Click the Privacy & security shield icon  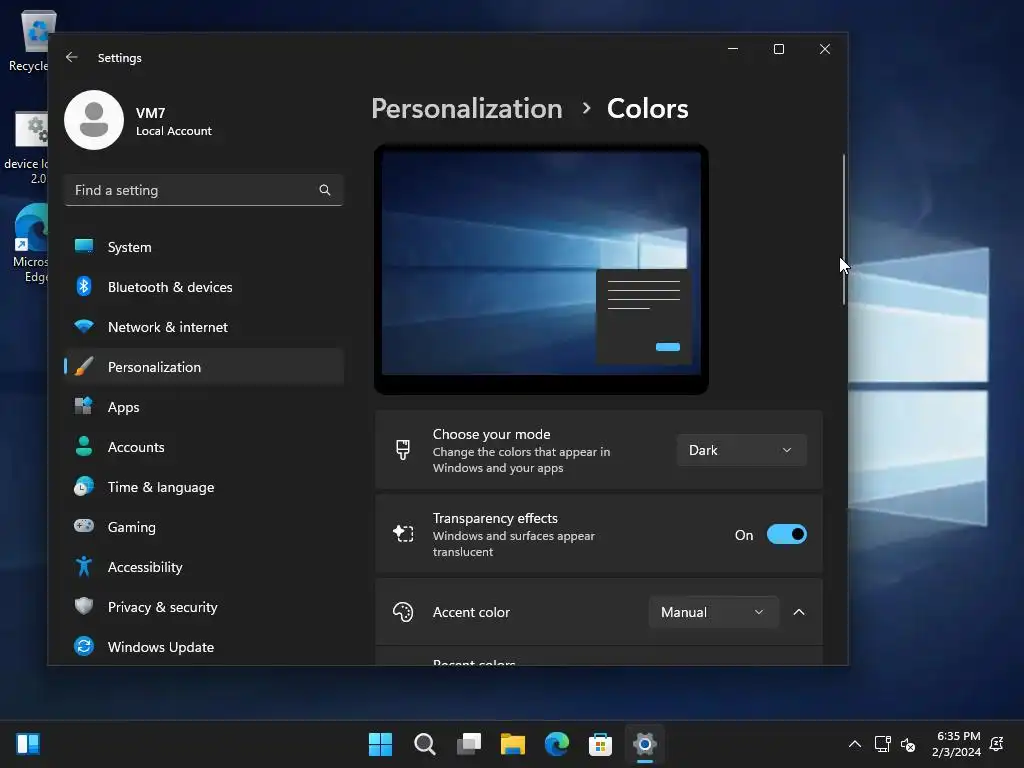(x=84, y=606)
